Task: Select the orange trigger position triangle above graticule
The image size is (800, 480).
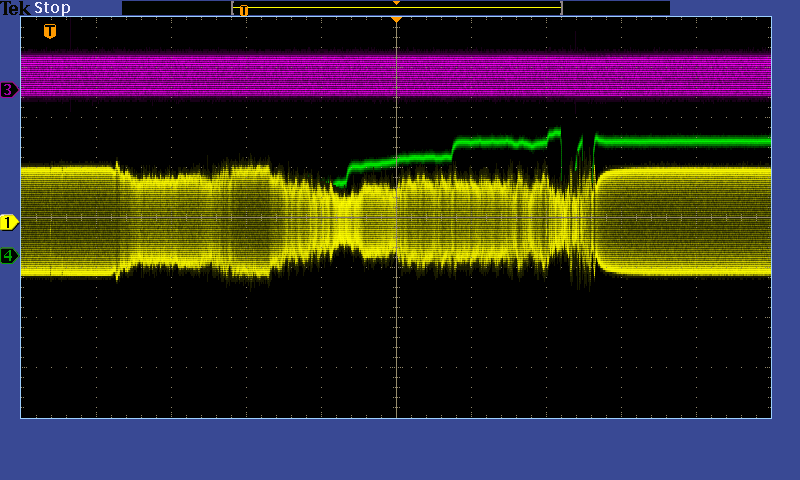Action: point(396,19)
